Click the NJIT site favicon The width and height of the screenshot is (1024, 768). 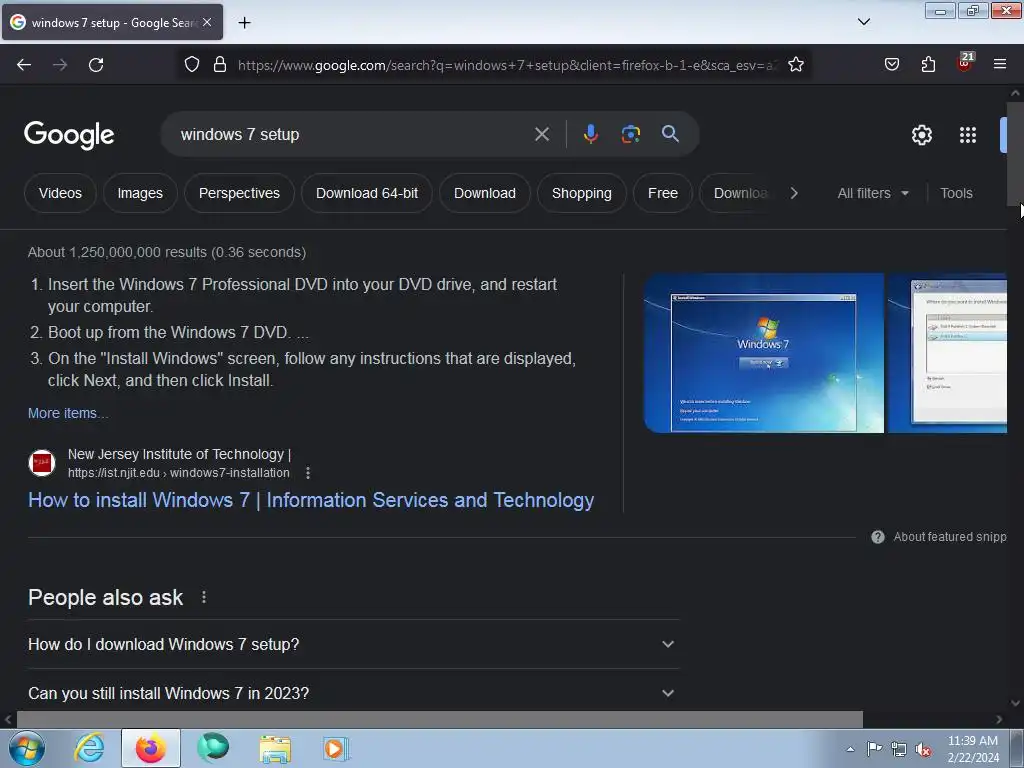pos(42,463)
